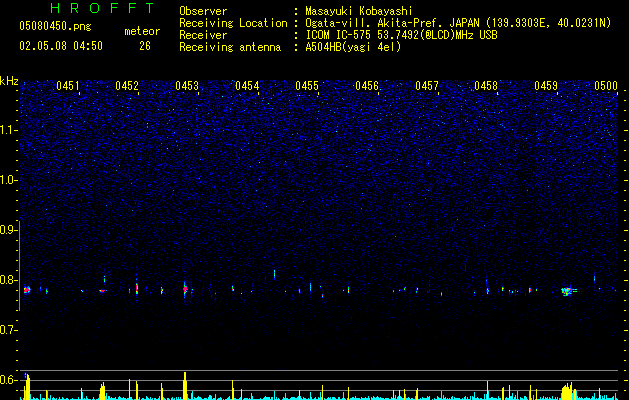Click the 0452 time marker
The width and height of the screenshot is (629, 400).
(127, 86)
